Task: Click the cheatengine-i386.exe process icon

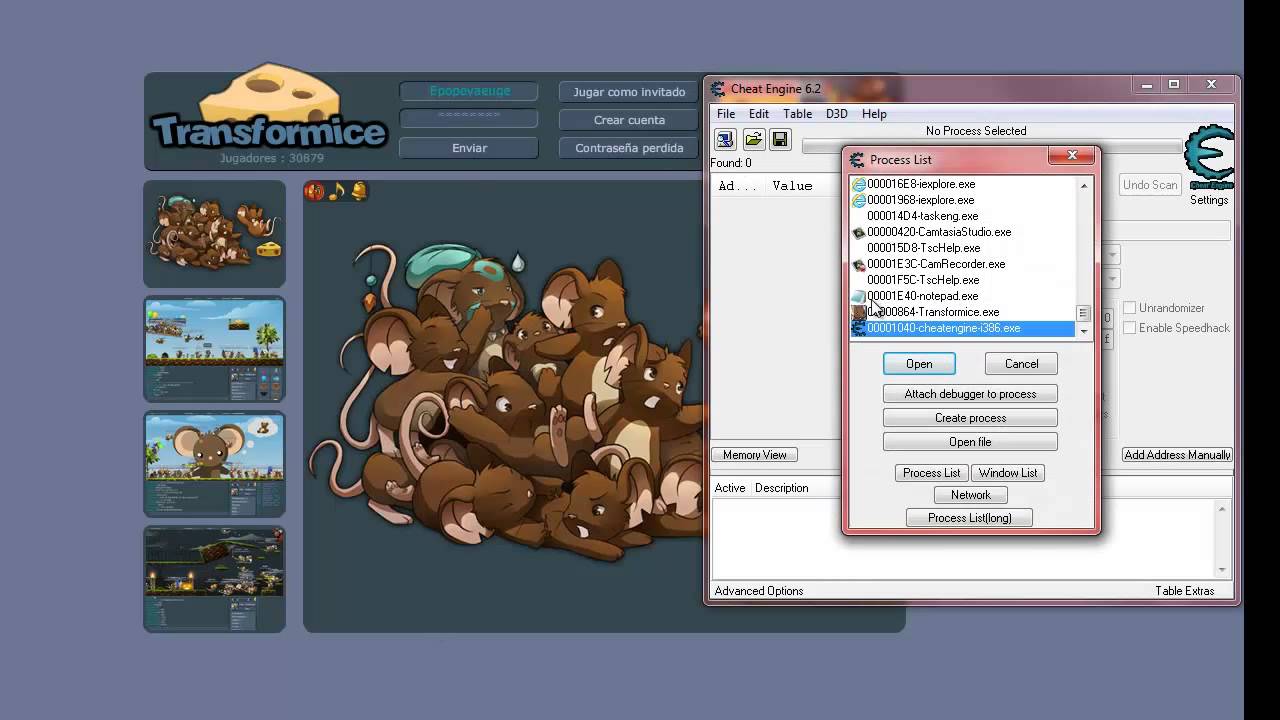Action: [858, 328]
